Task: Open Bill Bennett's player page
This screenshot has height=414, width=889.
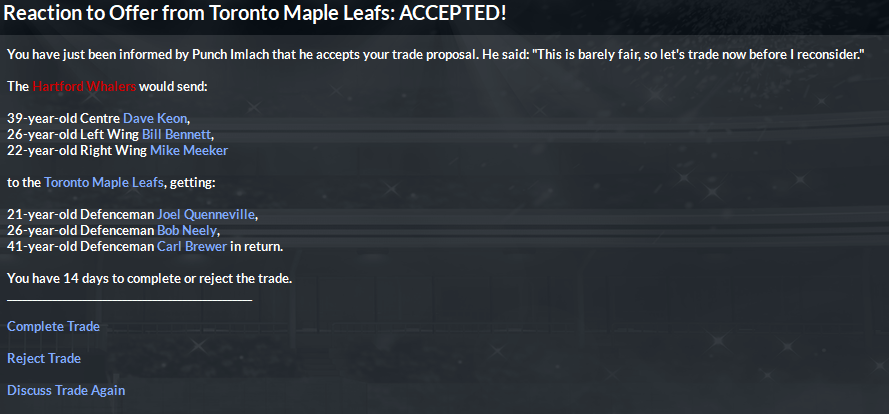Action: [176, 135]
